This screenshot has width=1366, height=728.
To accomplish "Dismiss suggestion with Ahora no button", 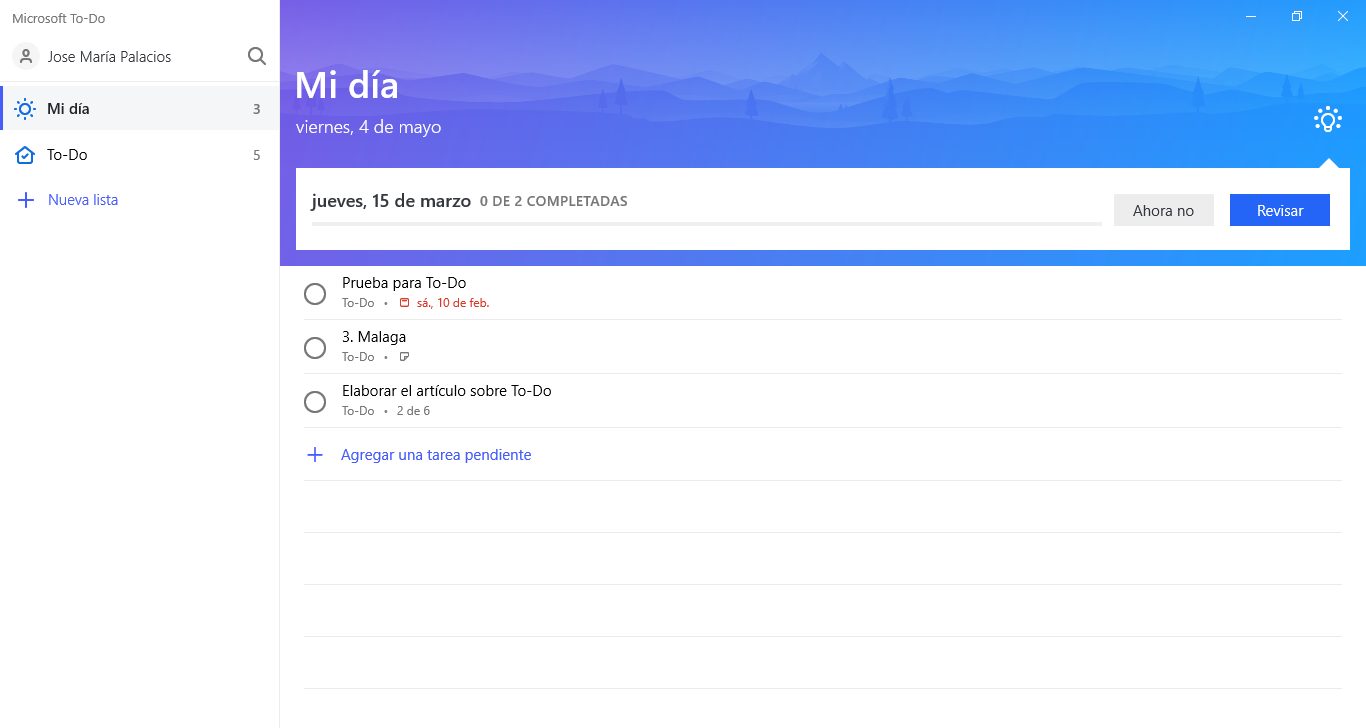I will pos(1163,211).
